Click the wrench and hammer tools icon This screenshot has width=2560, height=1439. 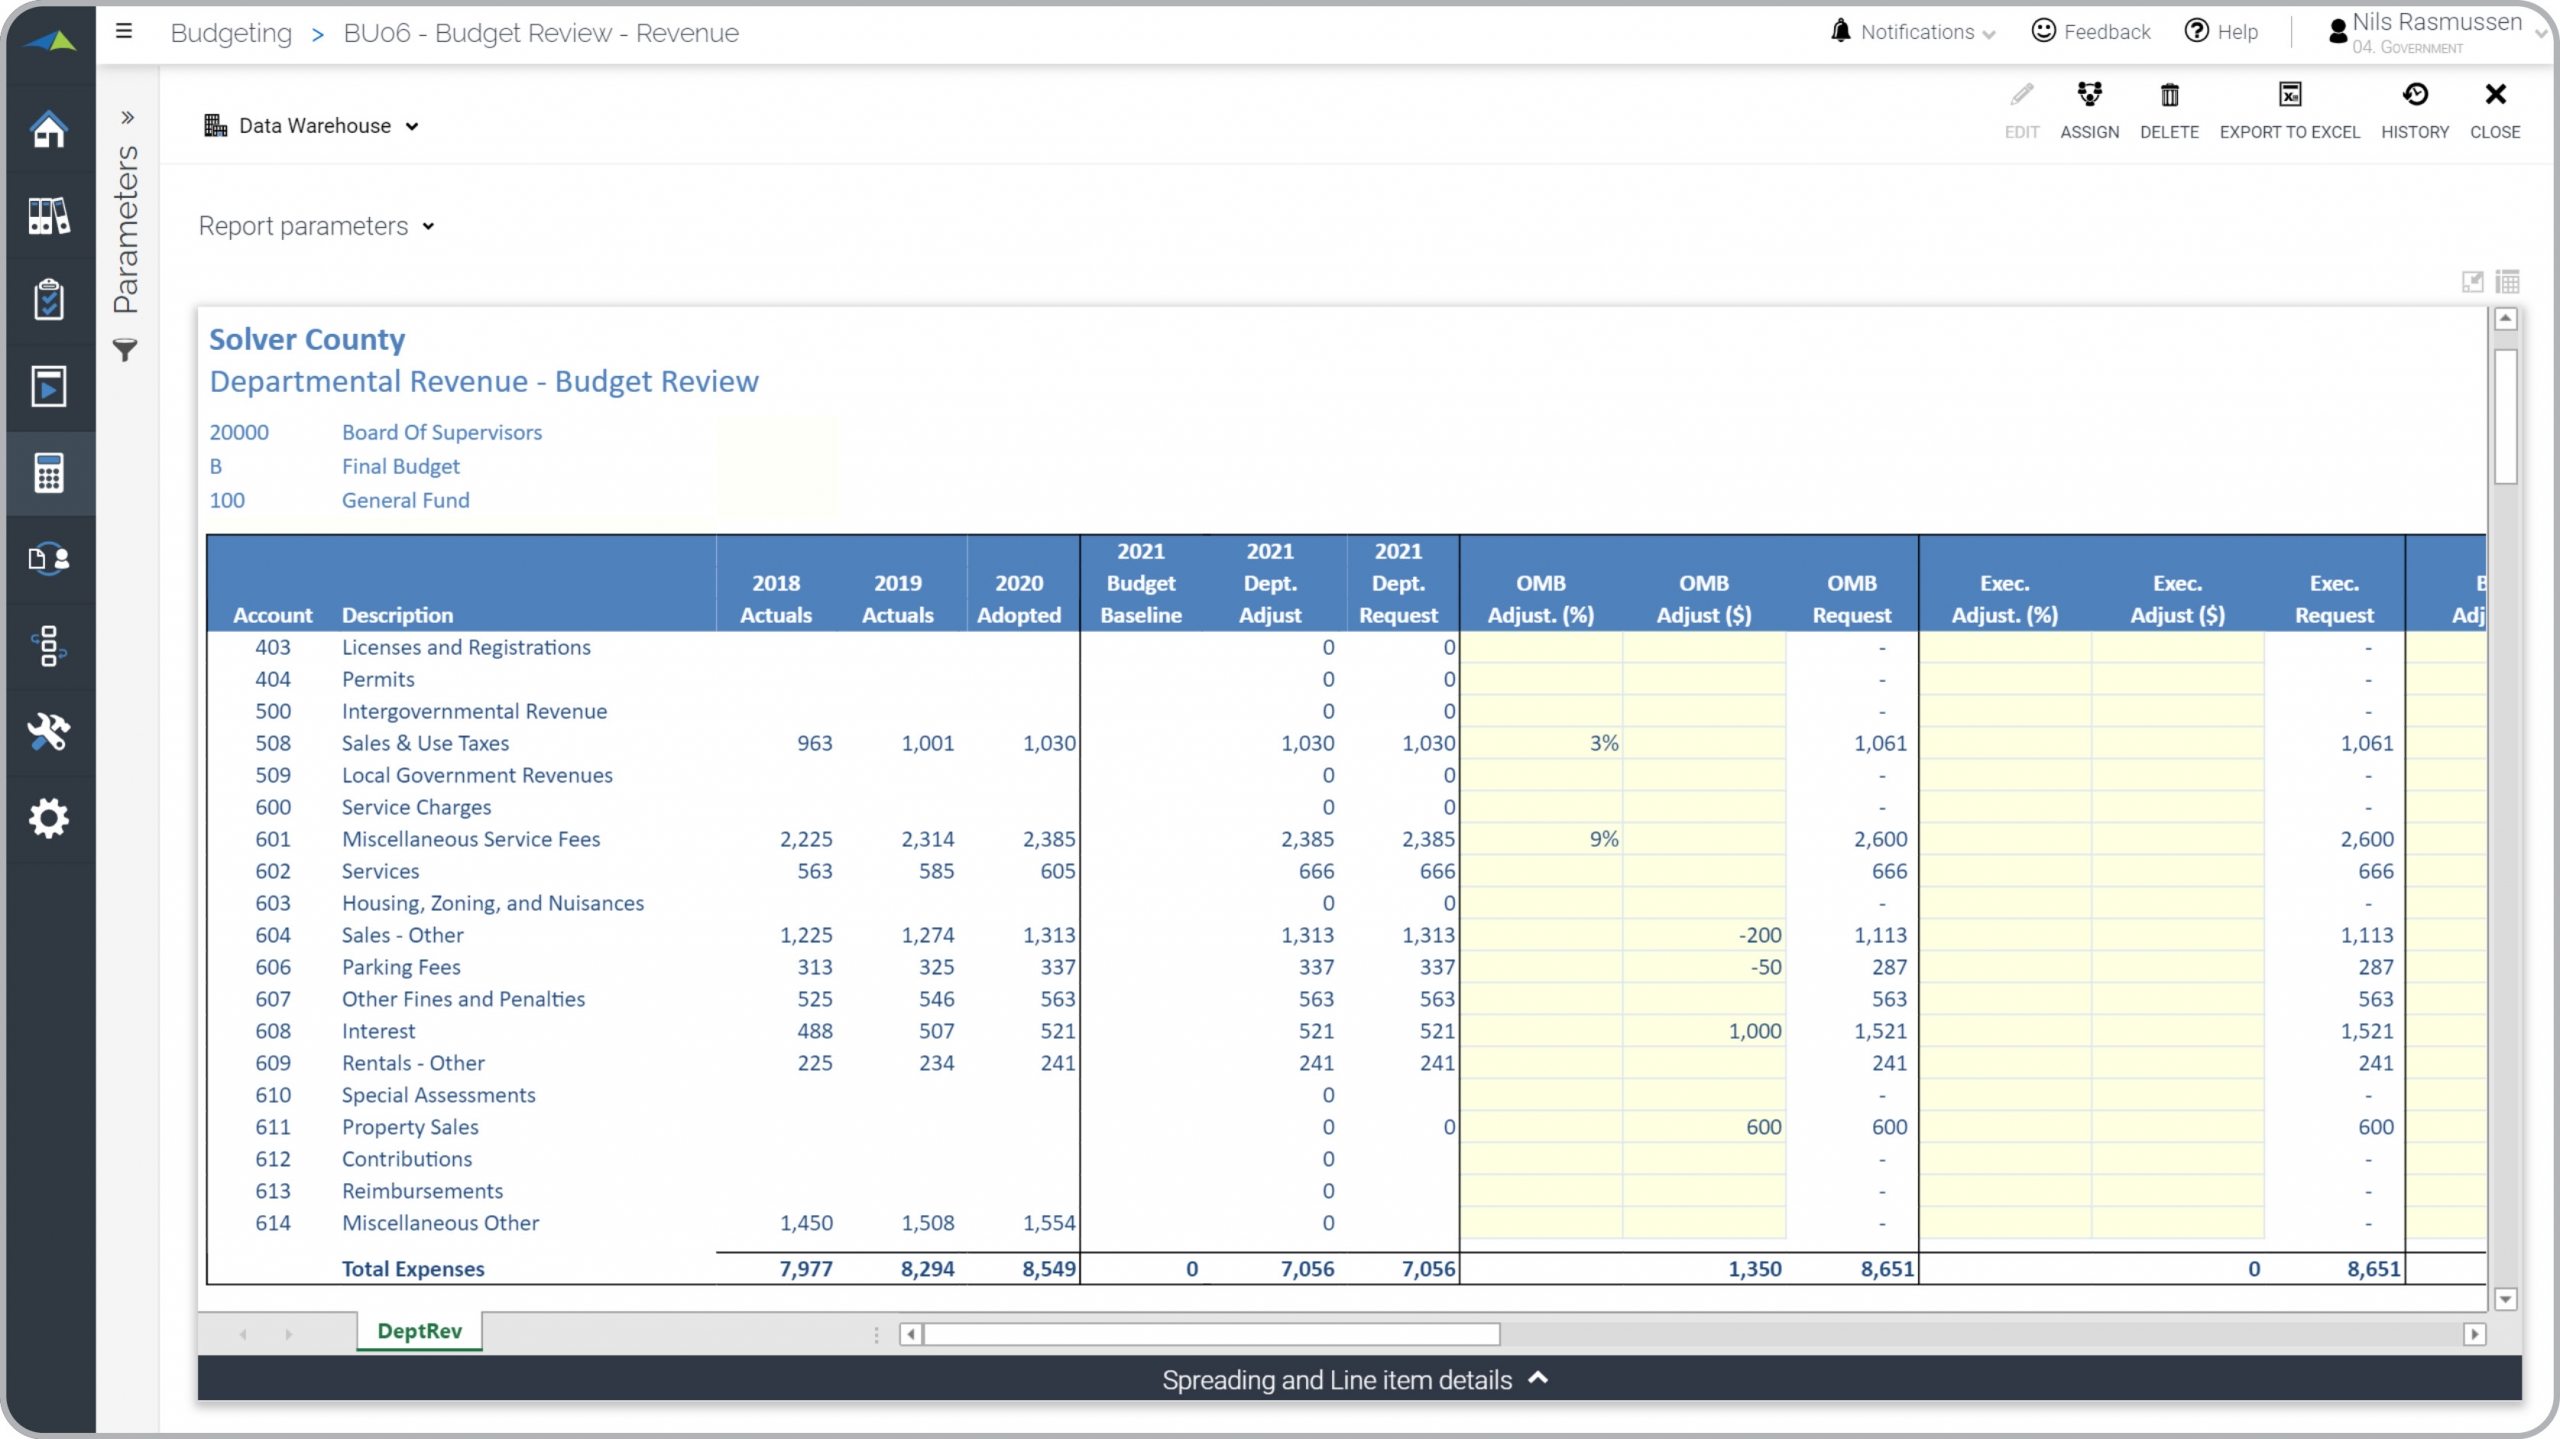(x=48, y=732)
